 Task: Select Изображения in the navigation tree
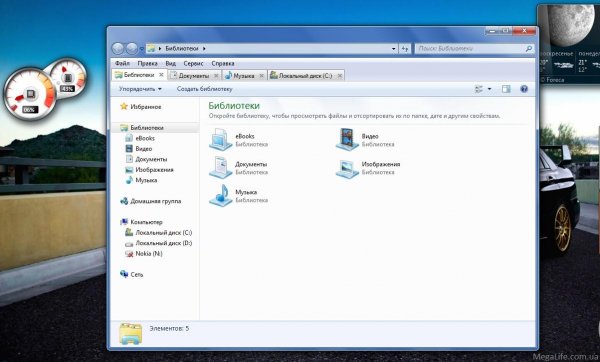(149, 170)
